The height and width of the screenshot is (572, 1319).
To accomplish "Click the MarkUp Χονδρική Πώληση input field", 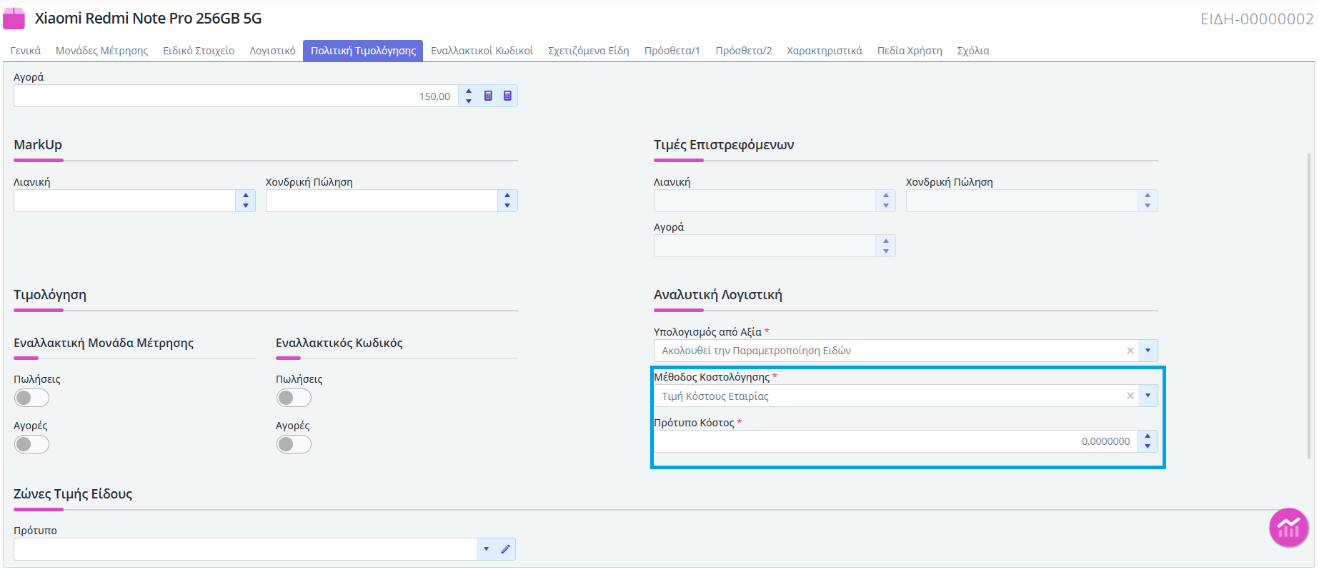I will pyautogui.click(x=382, y=201).
